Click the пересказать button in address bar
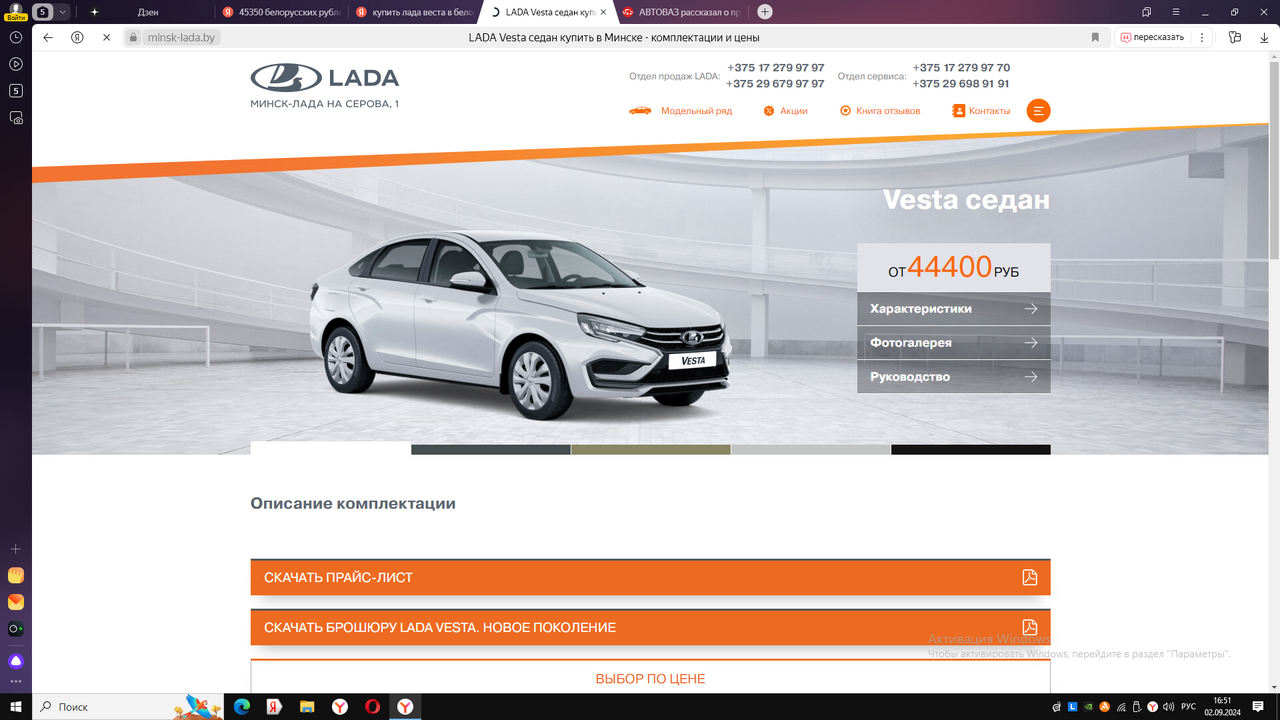The height and width of the screenshot is (720, 1280). point(1153,37)
